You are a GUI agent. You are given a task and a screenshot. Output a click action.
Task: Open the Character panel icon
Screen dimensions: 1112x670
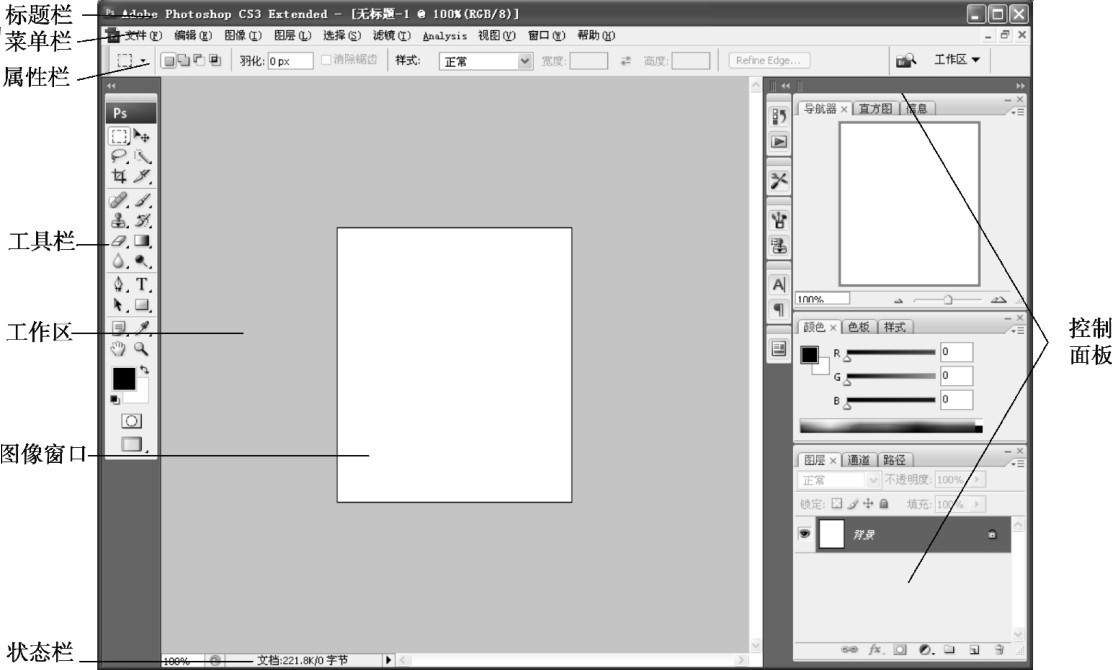coord(779,285)
